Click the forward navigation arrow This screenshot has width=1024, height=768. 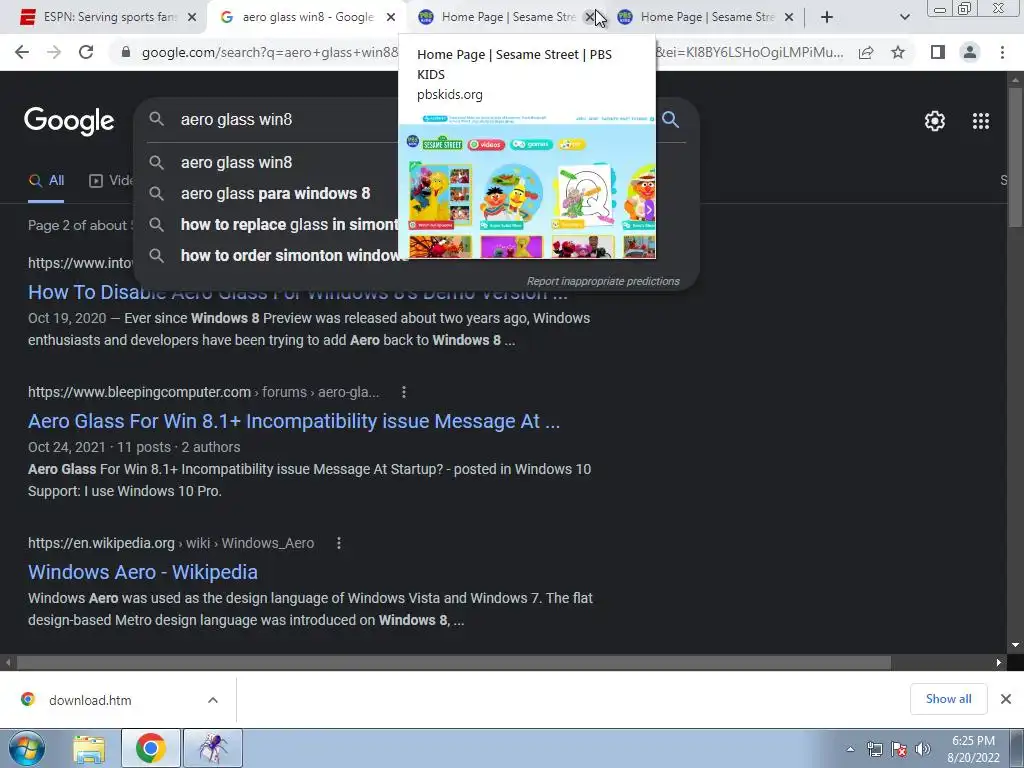tap(54, 52)
